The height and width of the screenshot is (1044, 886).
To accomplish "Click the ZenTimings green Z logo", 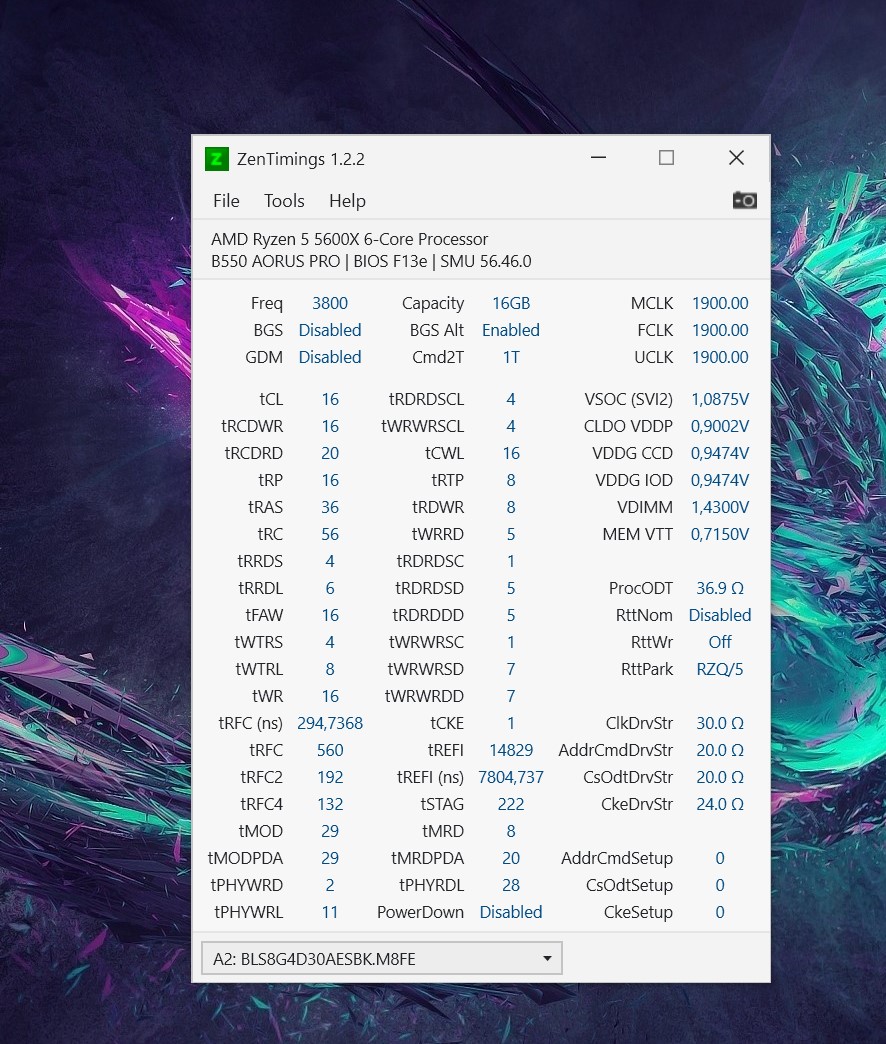I will pos(216,159).
